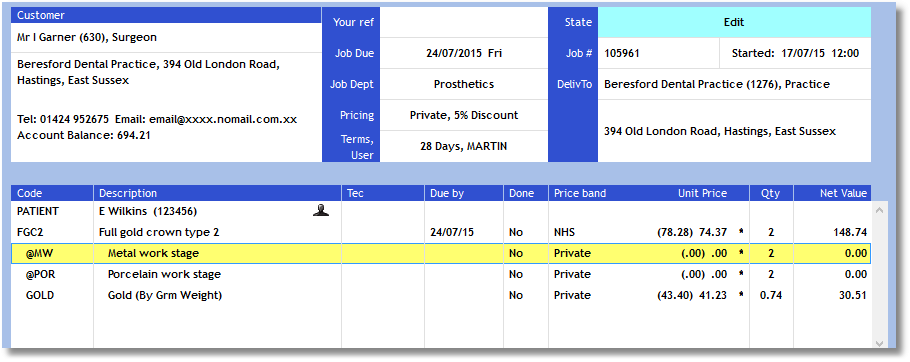
Task: Open the Pricing Private 5% Discount field
Action: pos(464,115)
